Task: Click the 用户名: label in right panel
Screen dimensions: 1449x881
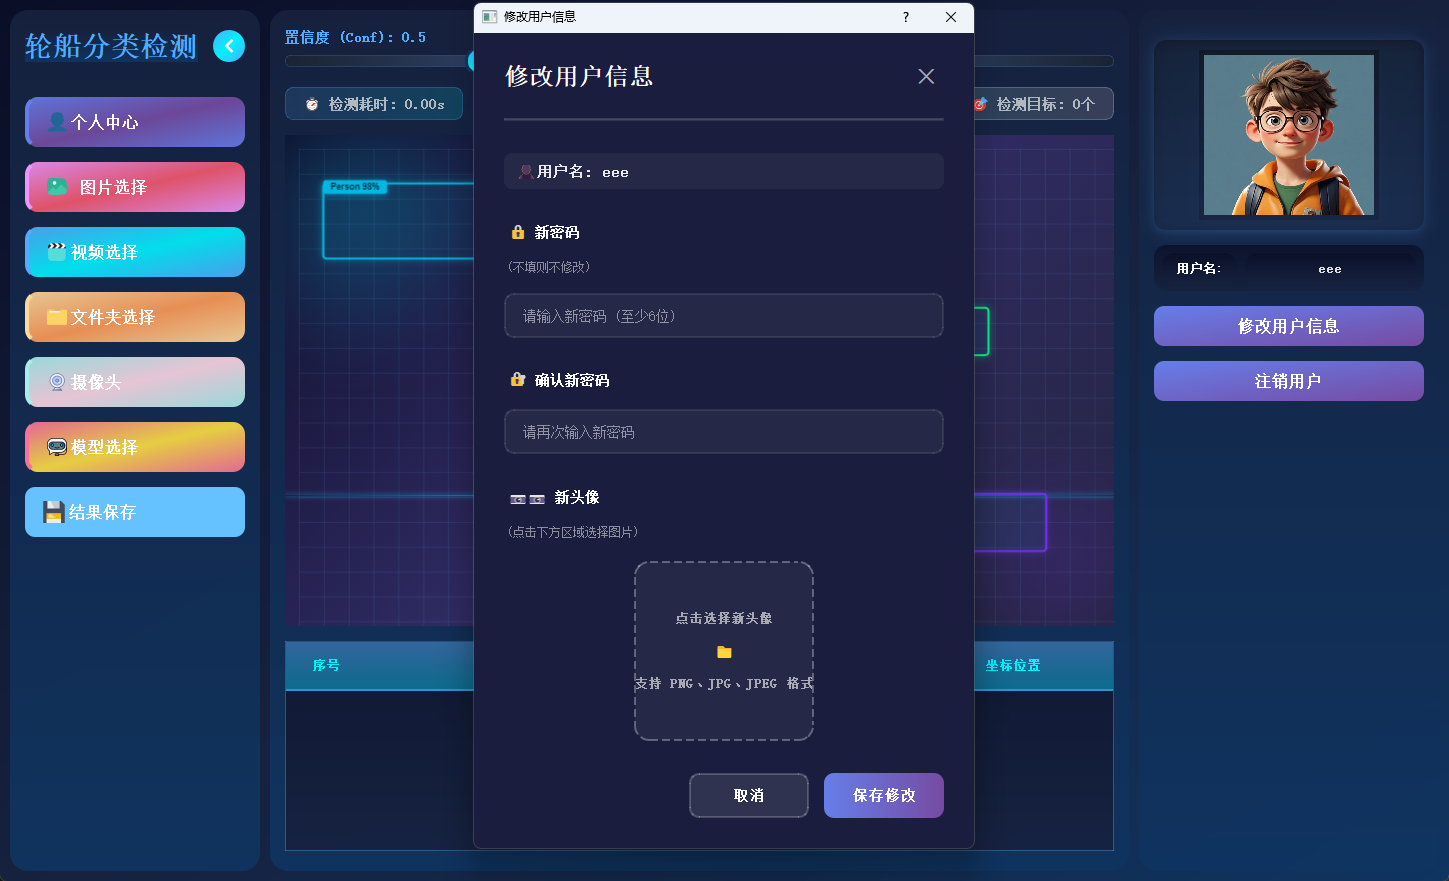Action: [x=1198, y=269]
